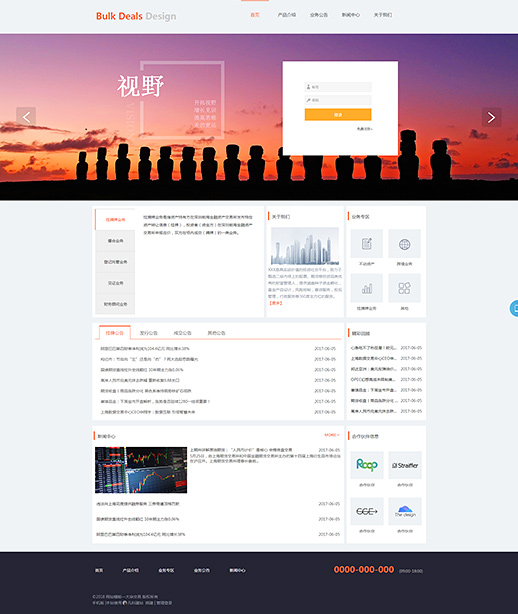
Task: Open the Roop partner logo
Action: pyautogui.click(x=367, y=465)
